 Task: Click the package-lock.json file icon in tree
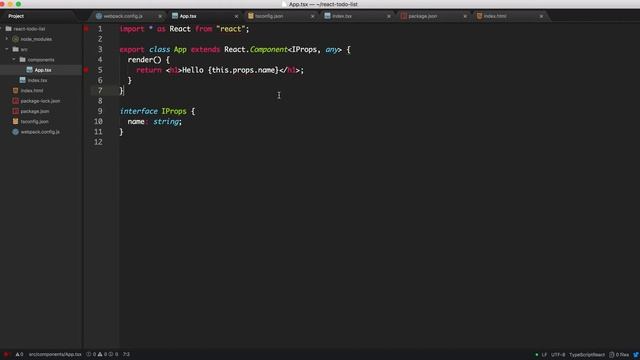tap(16, 101)
